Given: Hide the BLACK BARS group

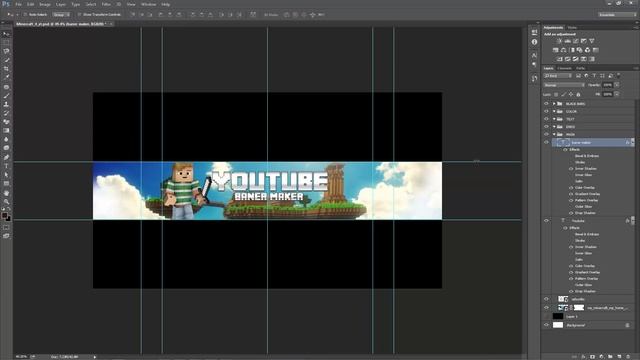Looking at the screenshot, I should pos(547,104).
